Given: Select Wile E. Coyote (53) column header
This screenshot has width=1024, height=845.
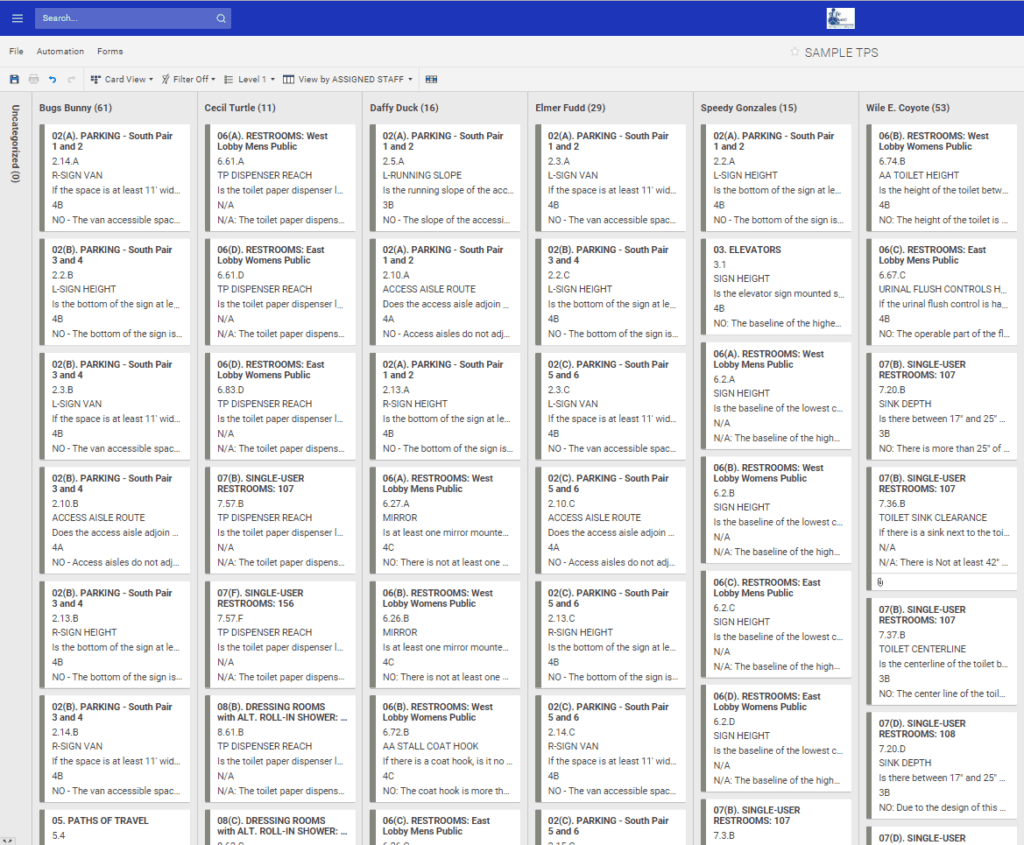Looking at the screenshot, I should click(x=908, y=108).
